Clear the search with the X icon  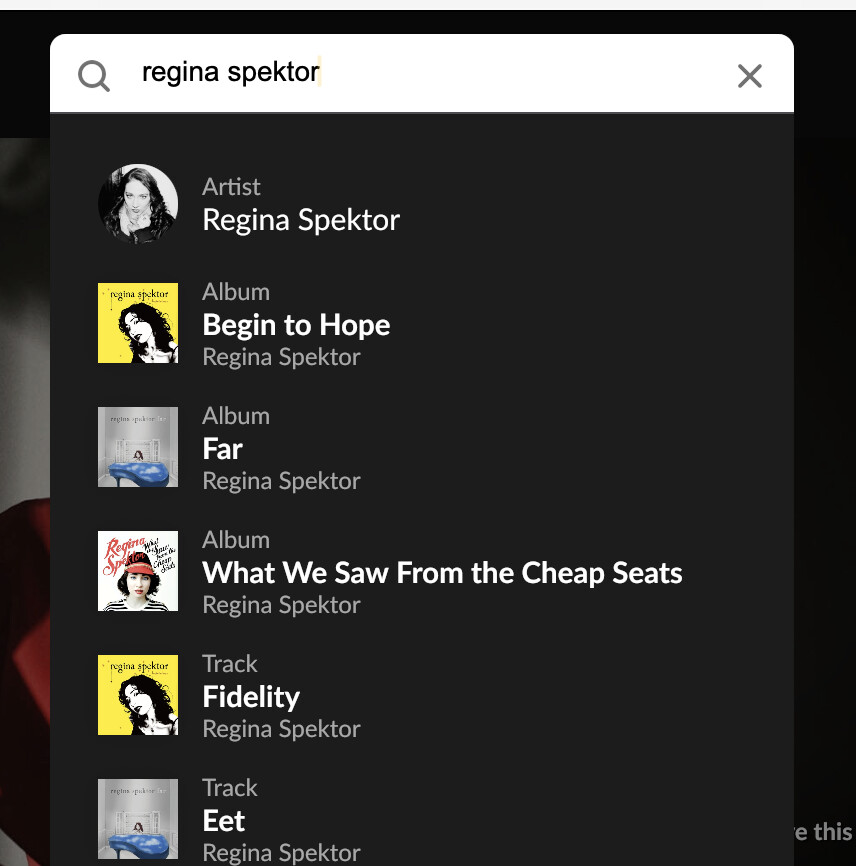(749, 76)
